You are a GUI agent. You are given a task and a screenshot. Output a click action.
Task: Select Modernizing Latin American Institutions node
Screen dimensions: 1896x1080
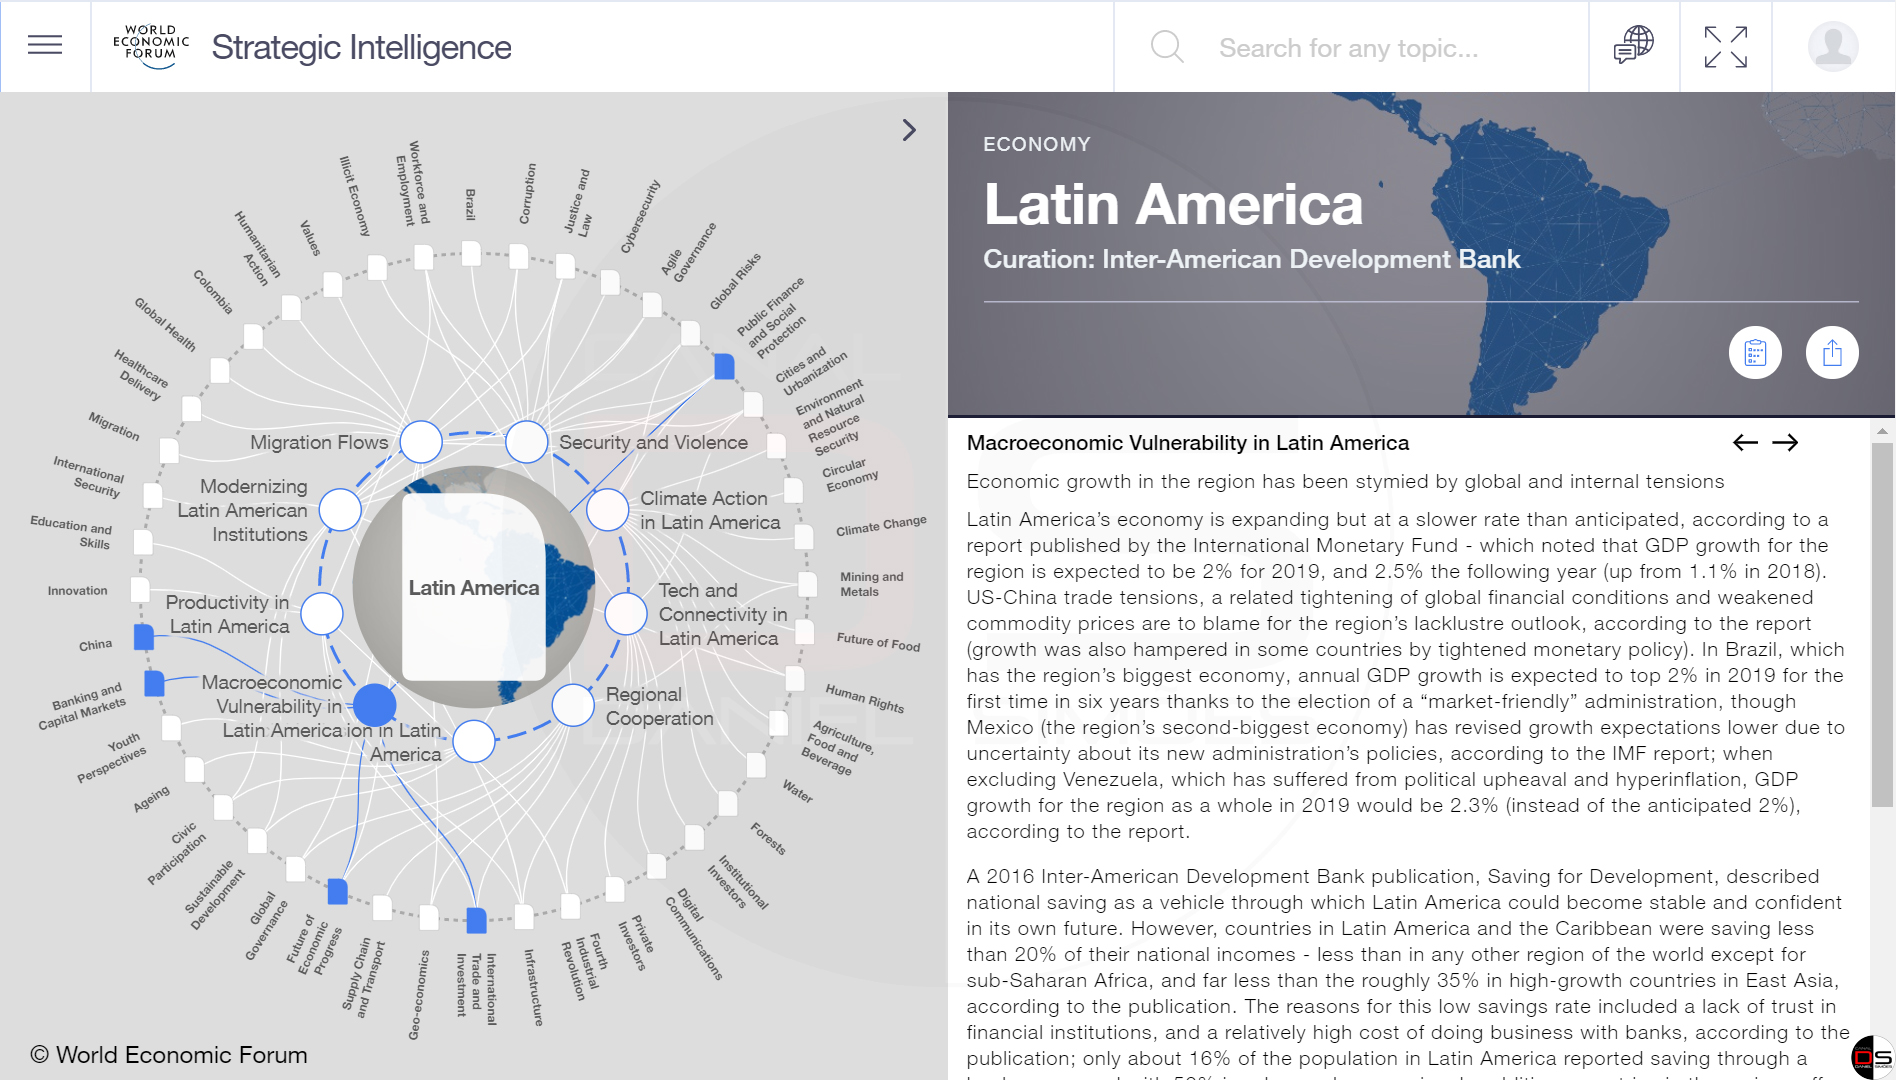coord(340,510)
